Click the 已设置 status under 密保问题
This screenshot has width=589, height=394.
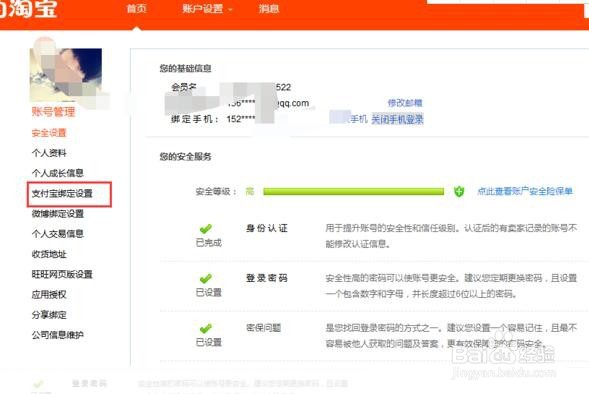[209, 343]
